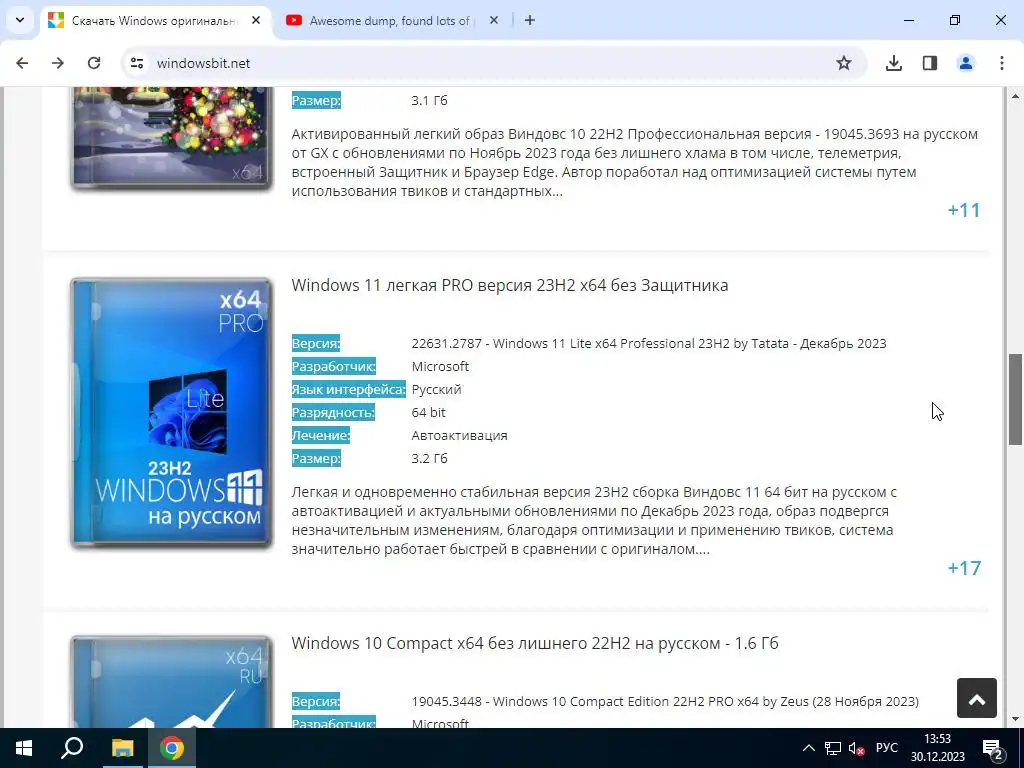
Task: Click the +17 rating counter
Action: [x=964, y=568]
